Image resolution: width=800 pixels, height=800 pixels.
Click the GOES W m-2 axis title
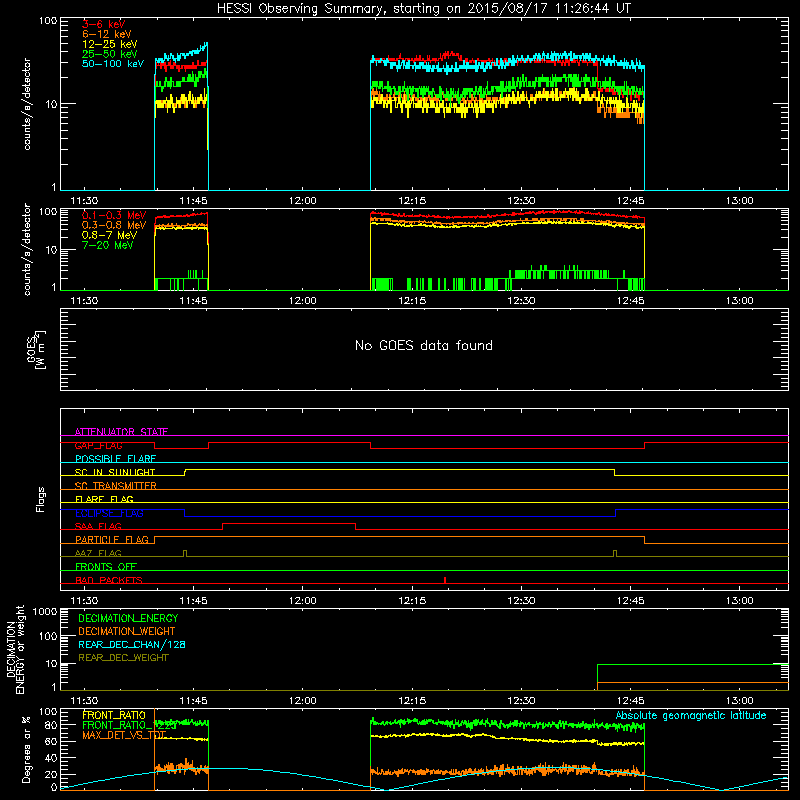coord(36,349)
